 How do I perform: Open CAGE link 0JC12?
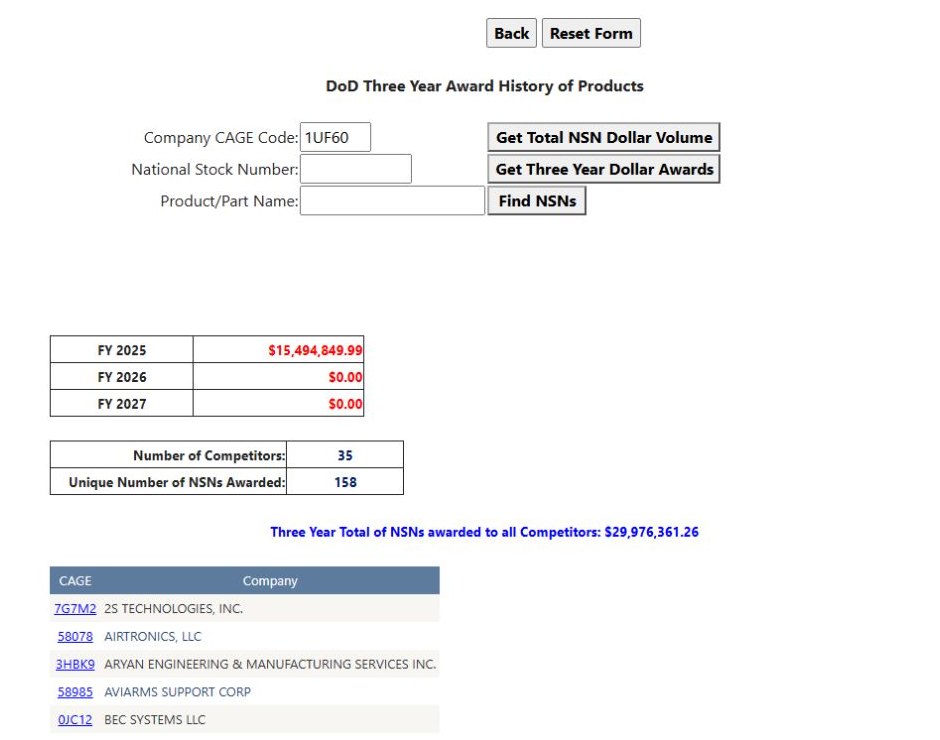[75, 720]
